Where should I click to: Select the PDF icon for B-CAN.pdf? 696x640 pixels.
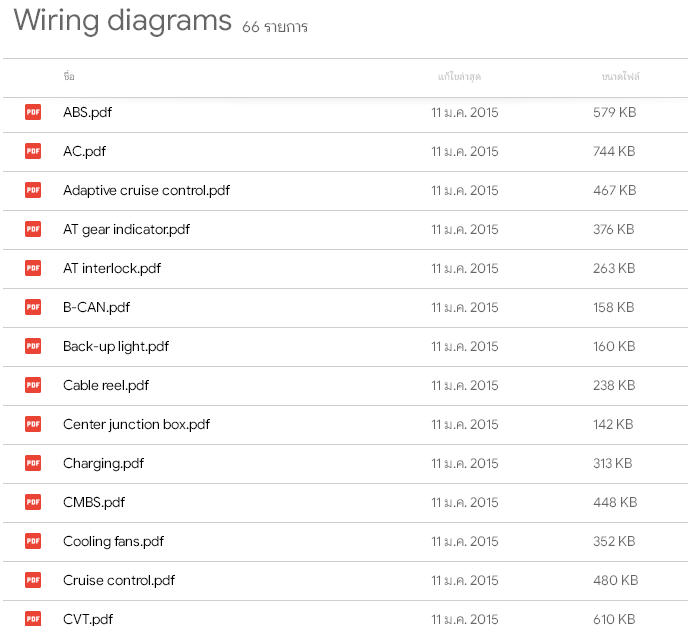click(x=33, y=307)
